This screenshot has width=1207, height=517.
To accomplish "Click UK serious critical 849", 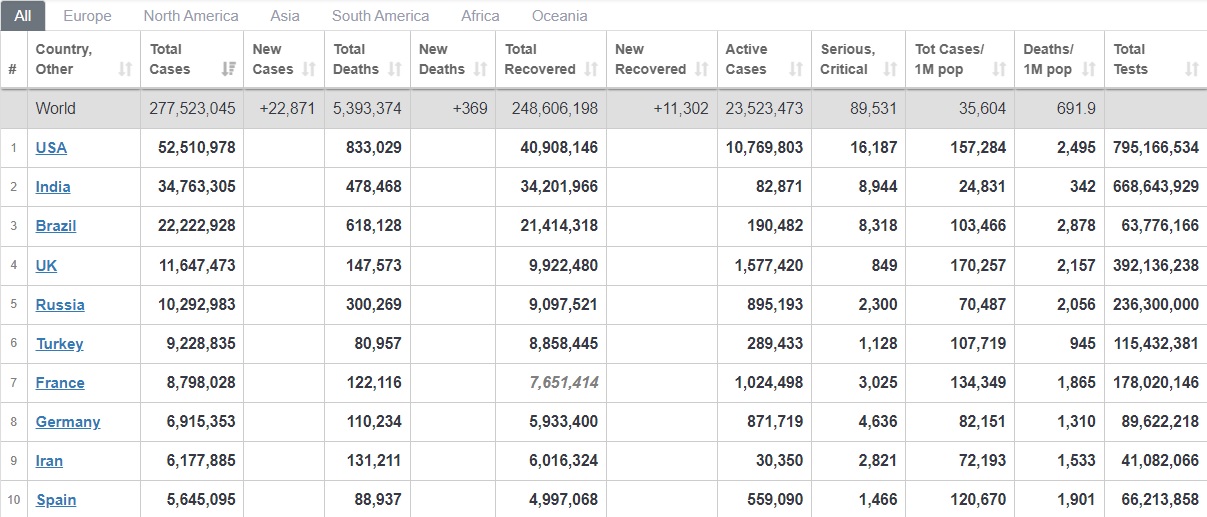I will point(884,265).
